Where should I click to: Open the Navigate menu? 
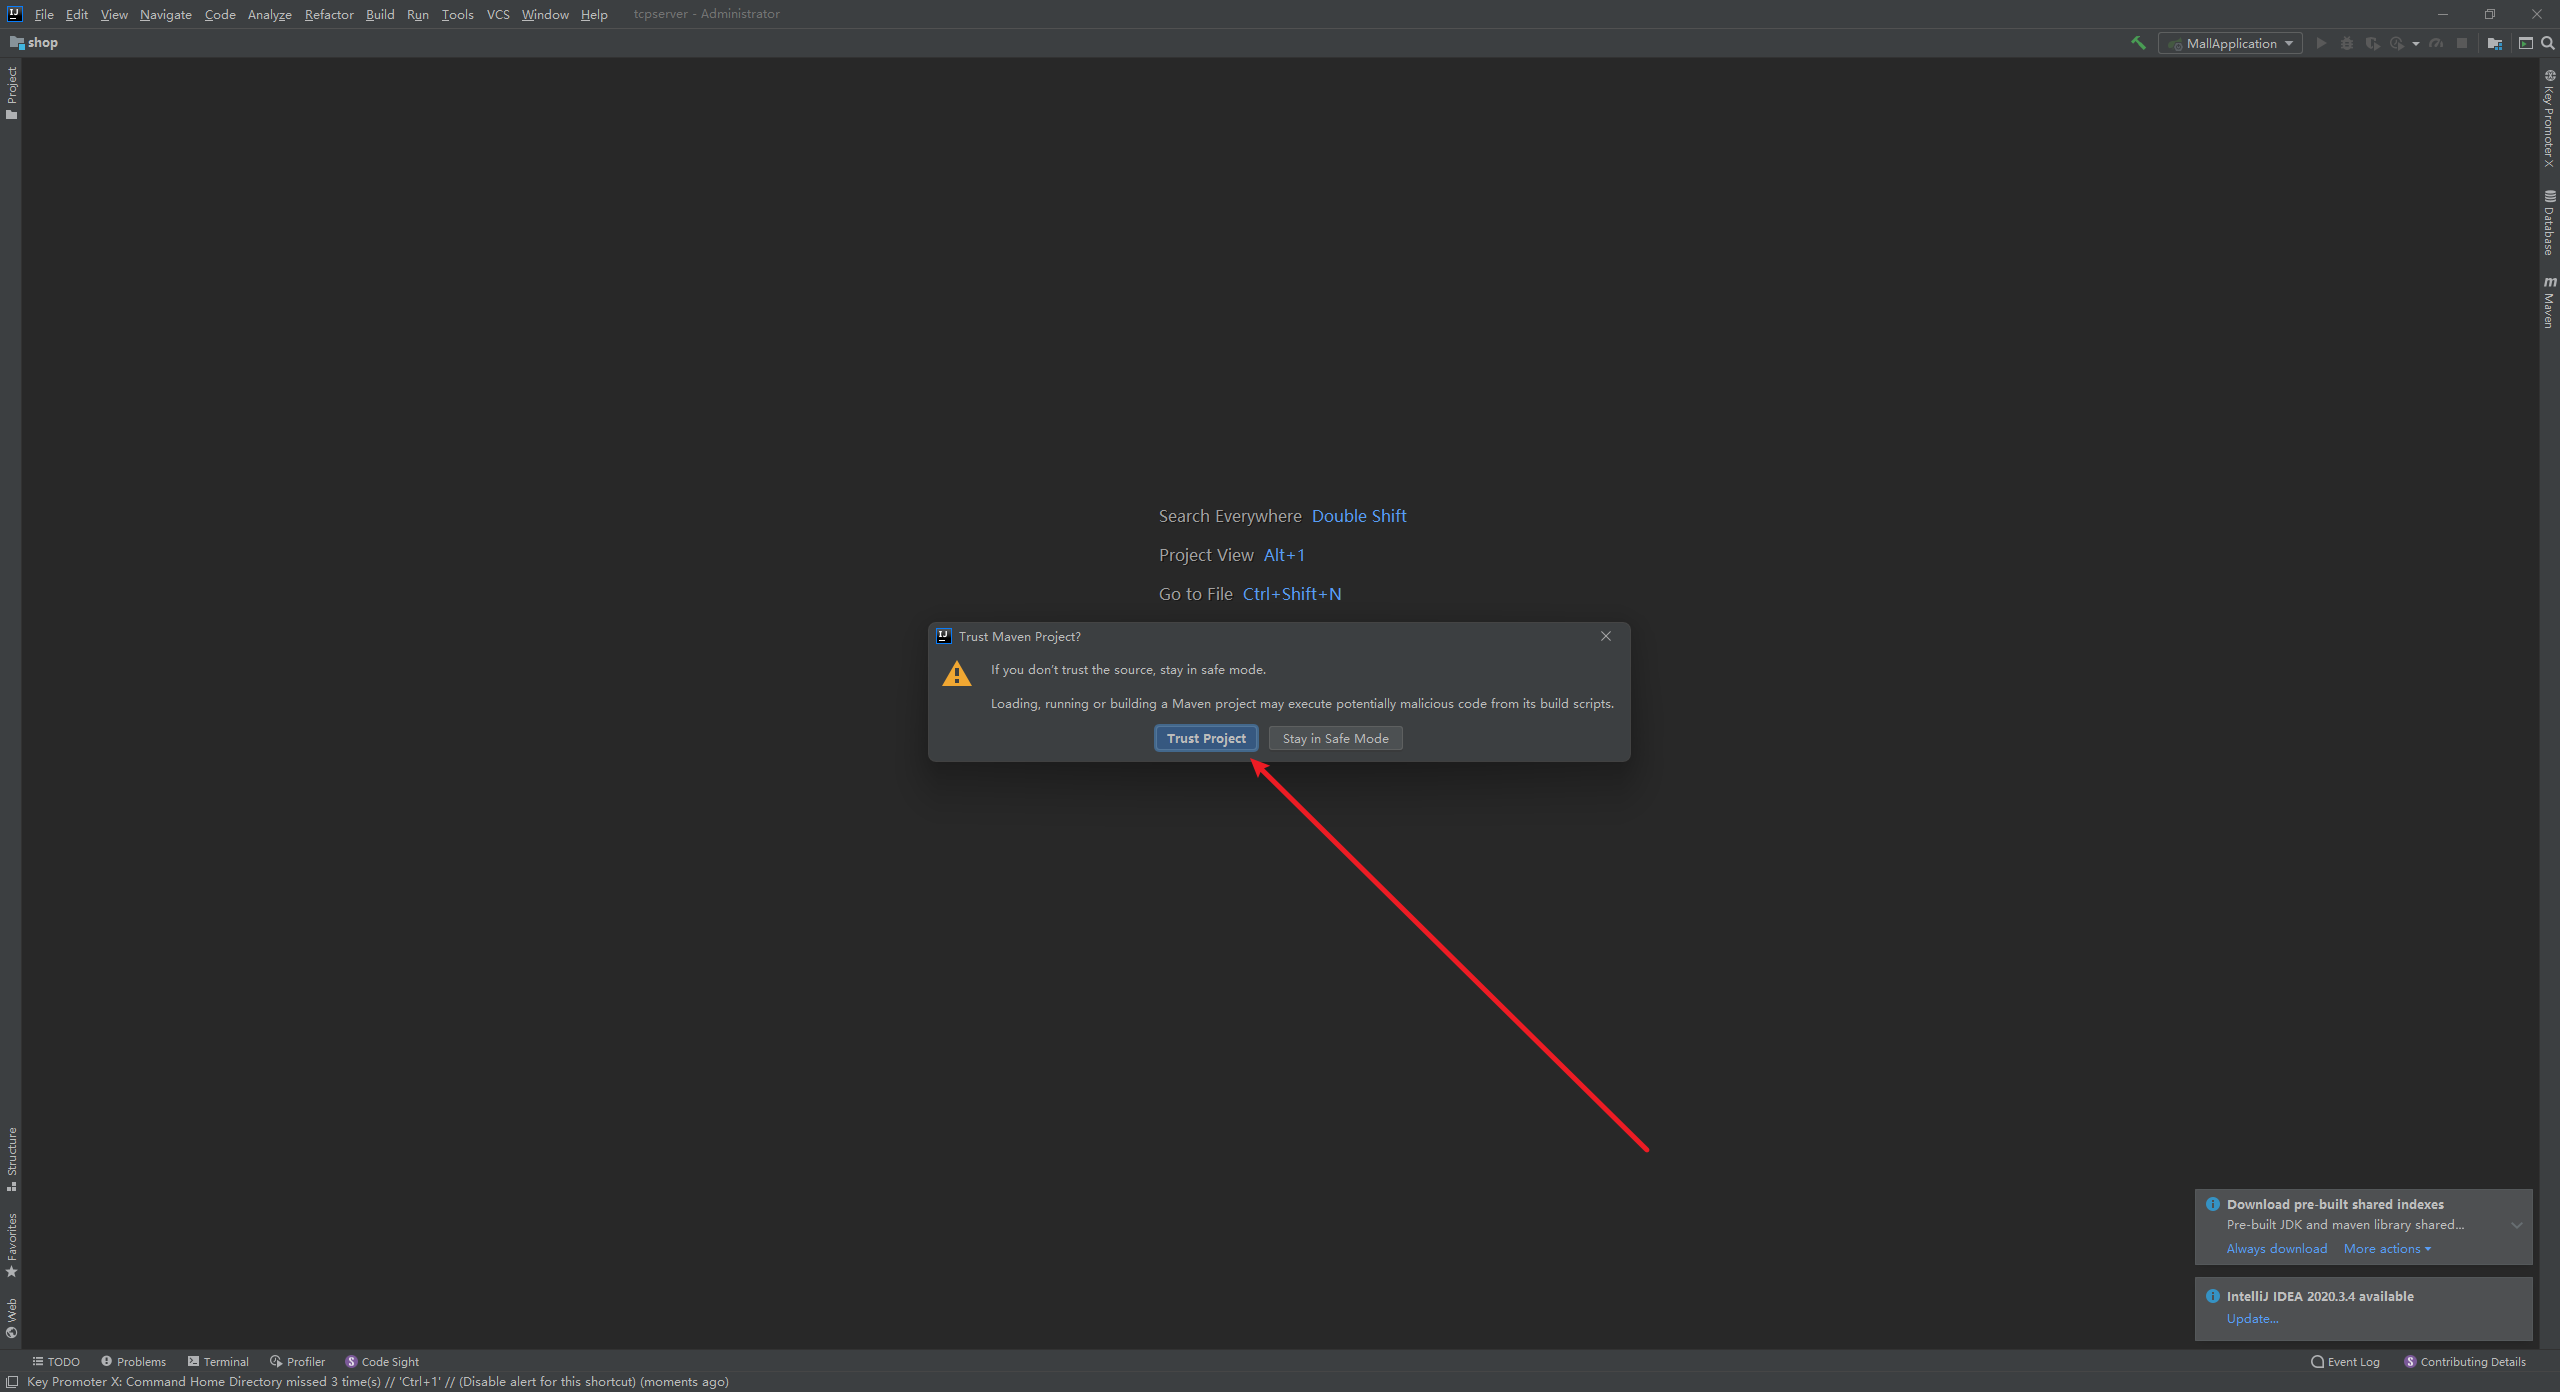[x=166, y=14]
